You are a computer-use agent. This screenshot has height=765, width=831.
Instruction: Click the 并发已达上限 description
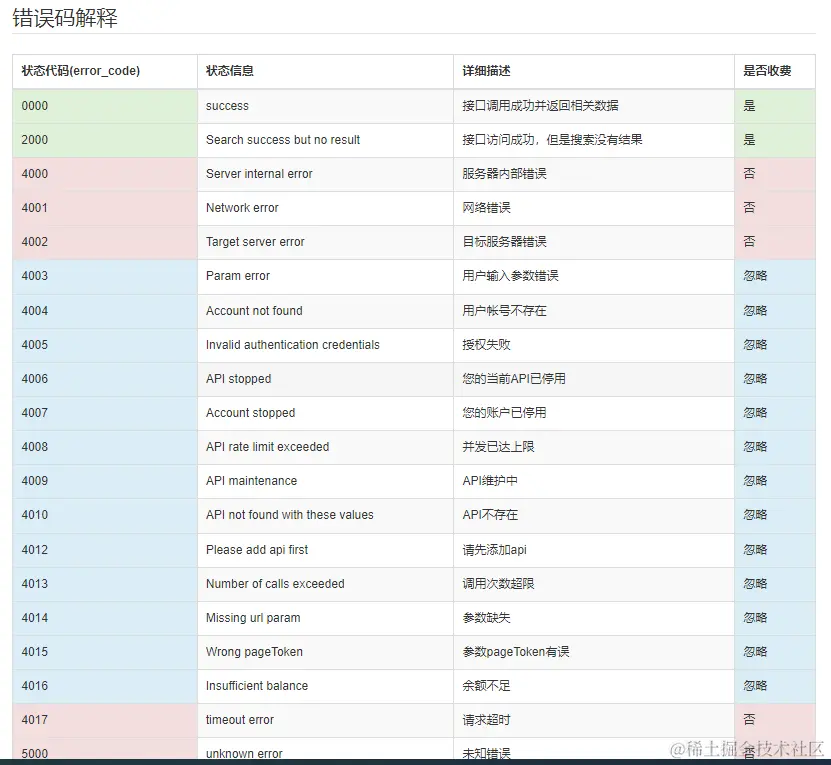(x=498, y=447)
